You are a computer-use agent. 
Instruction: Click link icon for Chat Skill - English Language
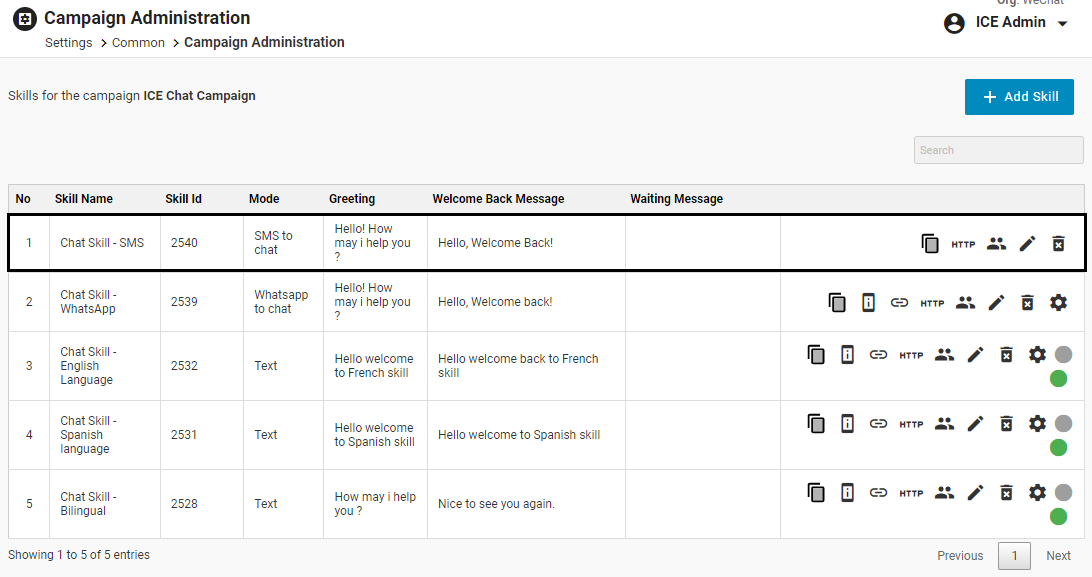pos(878,354)
